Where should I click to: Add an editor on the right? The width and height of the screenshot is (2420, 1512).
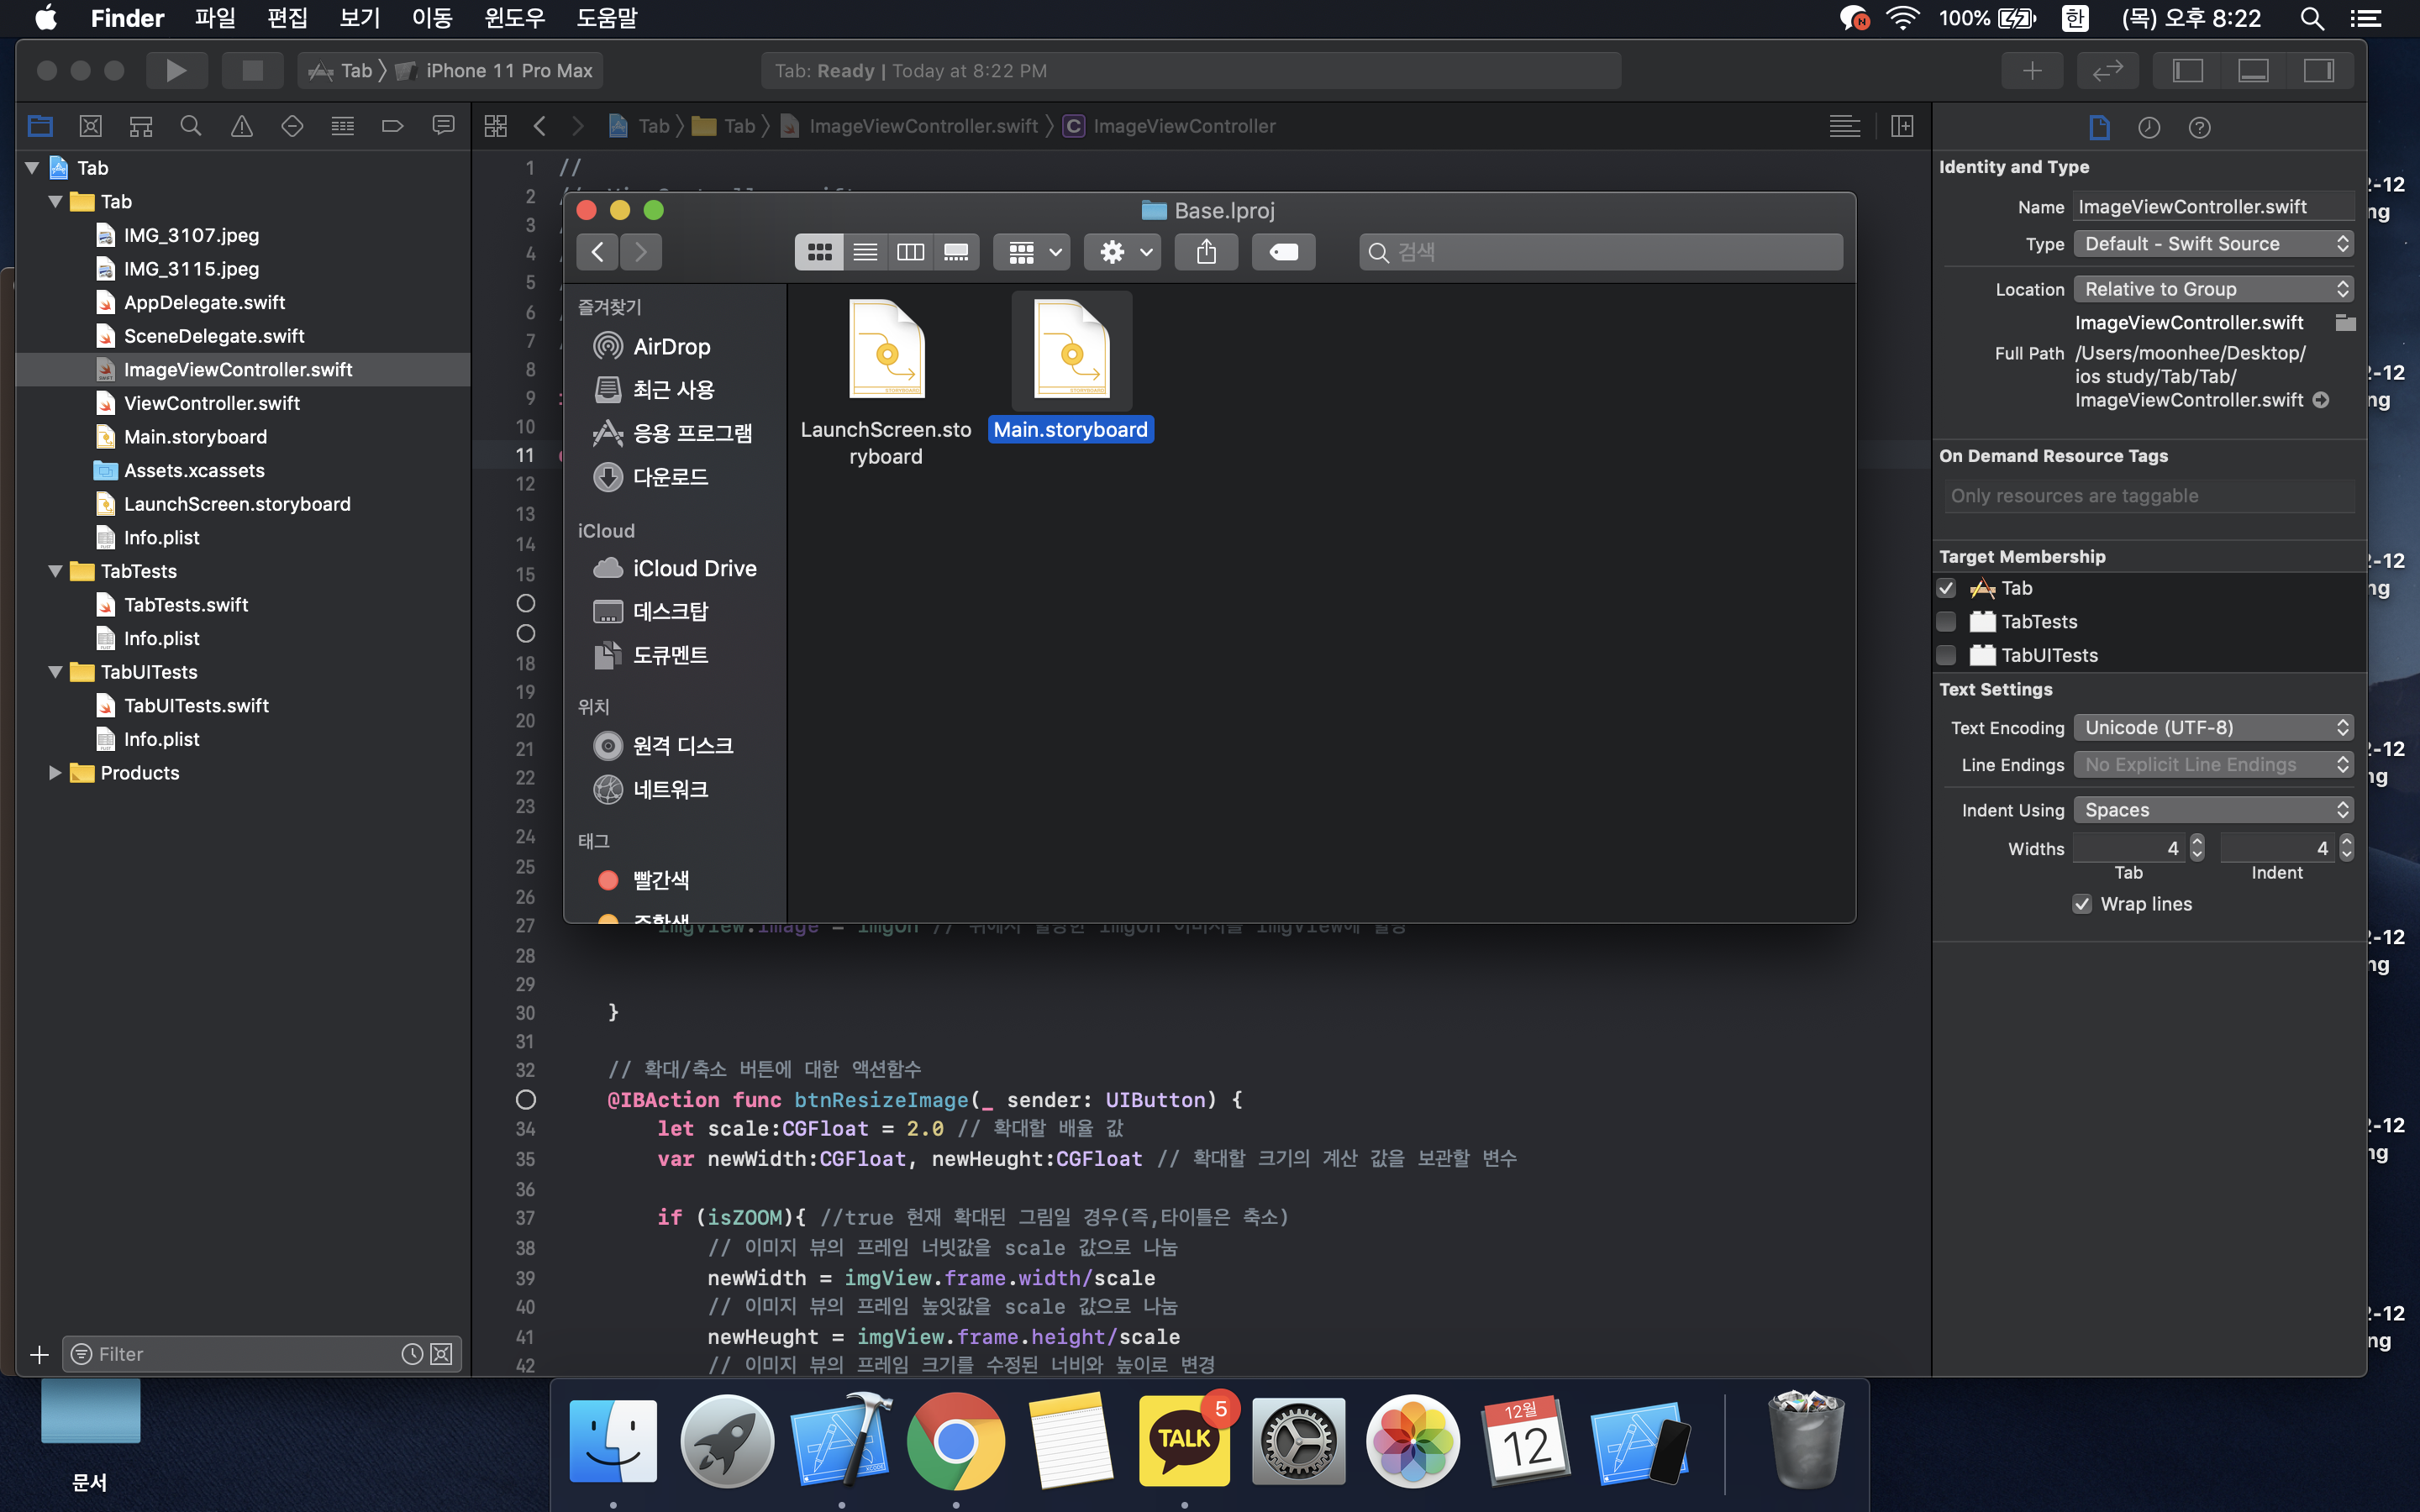click(1902, 126)
